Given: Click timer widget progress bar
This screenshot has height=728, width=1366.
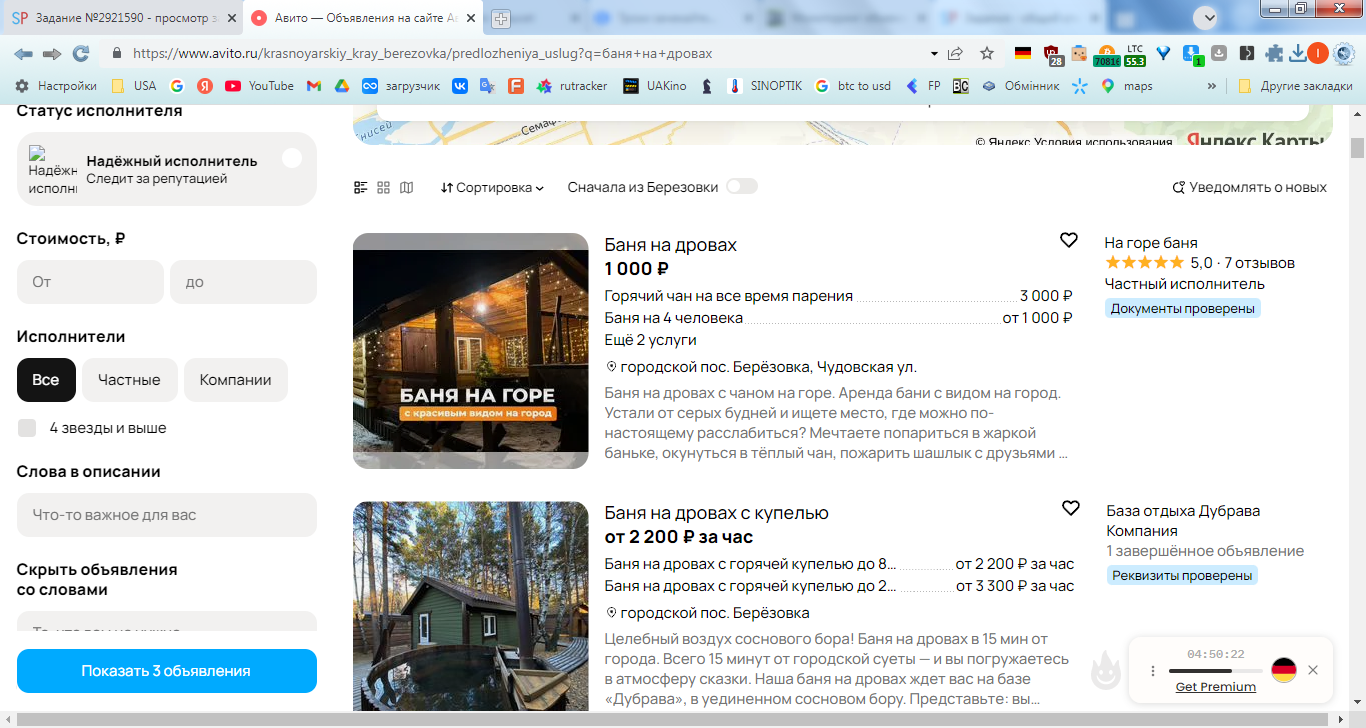Looking at the screenshot, I should (1216, 671).
